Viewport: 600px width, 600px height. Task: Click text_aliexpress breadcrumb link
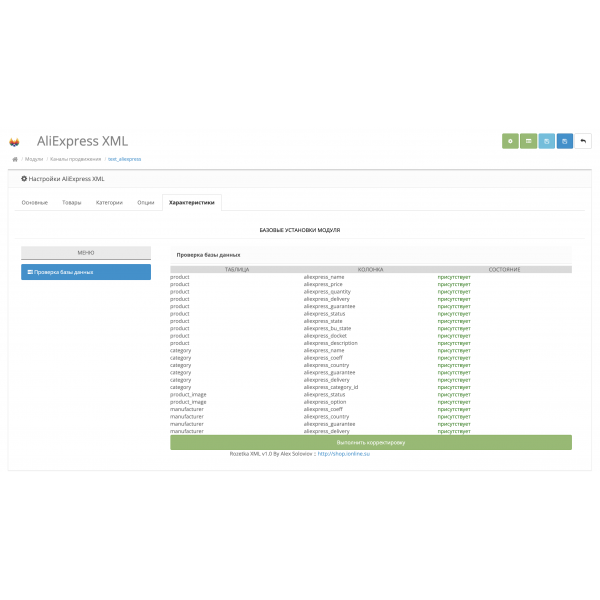tap(124, 159)
